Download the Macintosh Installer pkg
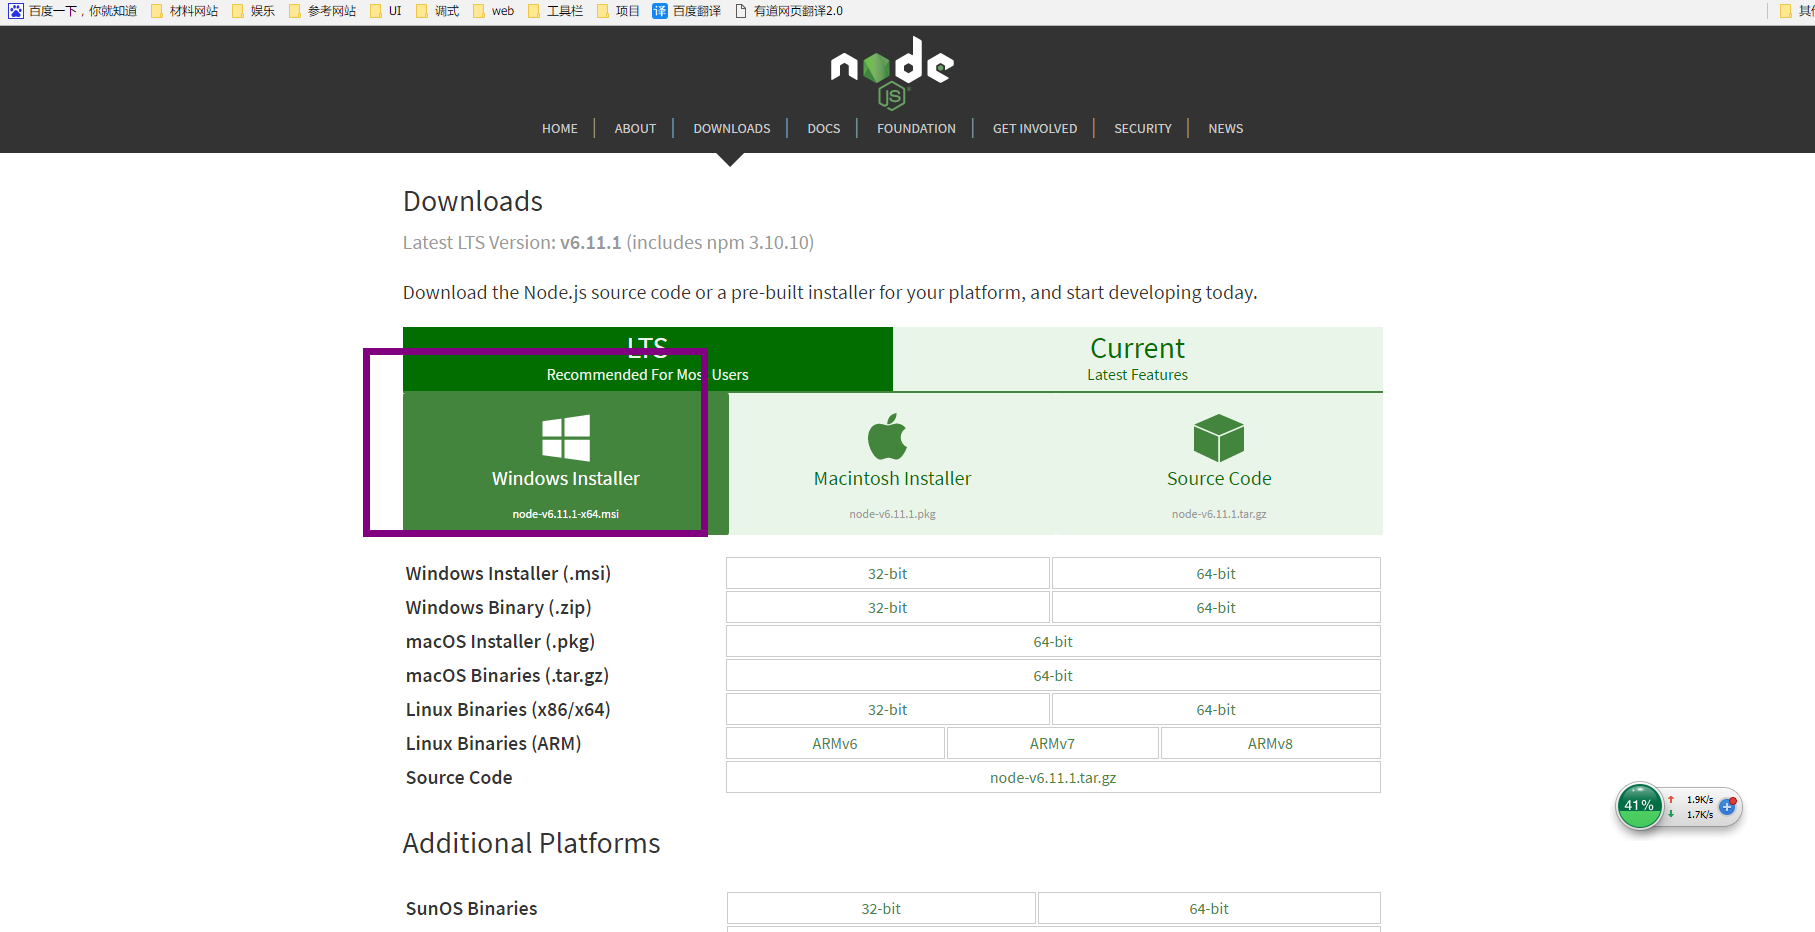This screenshot has width=1815, height=932. 892,464
